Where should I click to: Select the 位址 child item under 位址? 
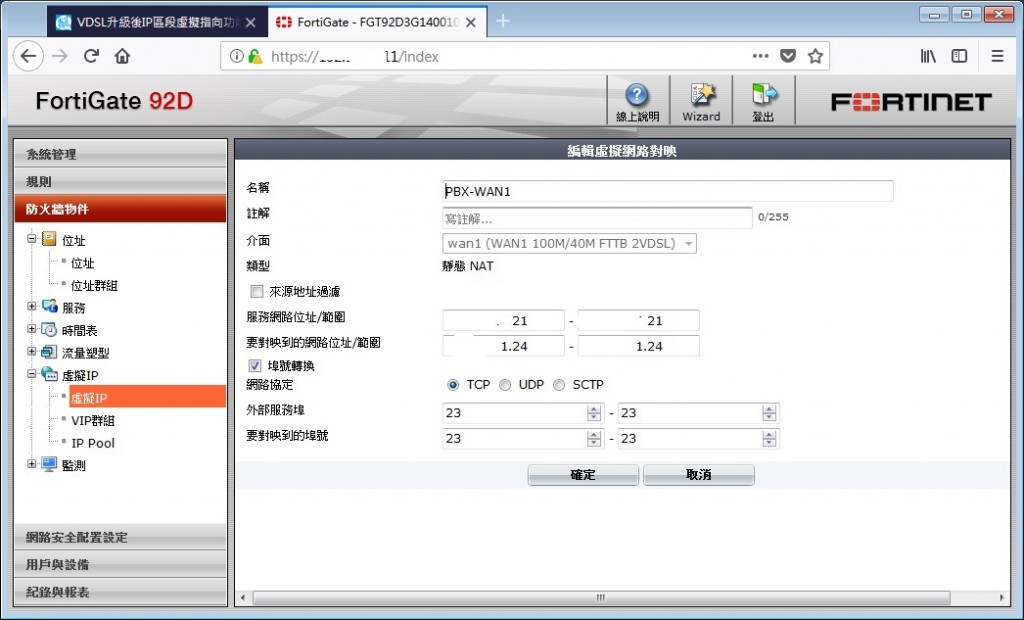pos(82,263)
